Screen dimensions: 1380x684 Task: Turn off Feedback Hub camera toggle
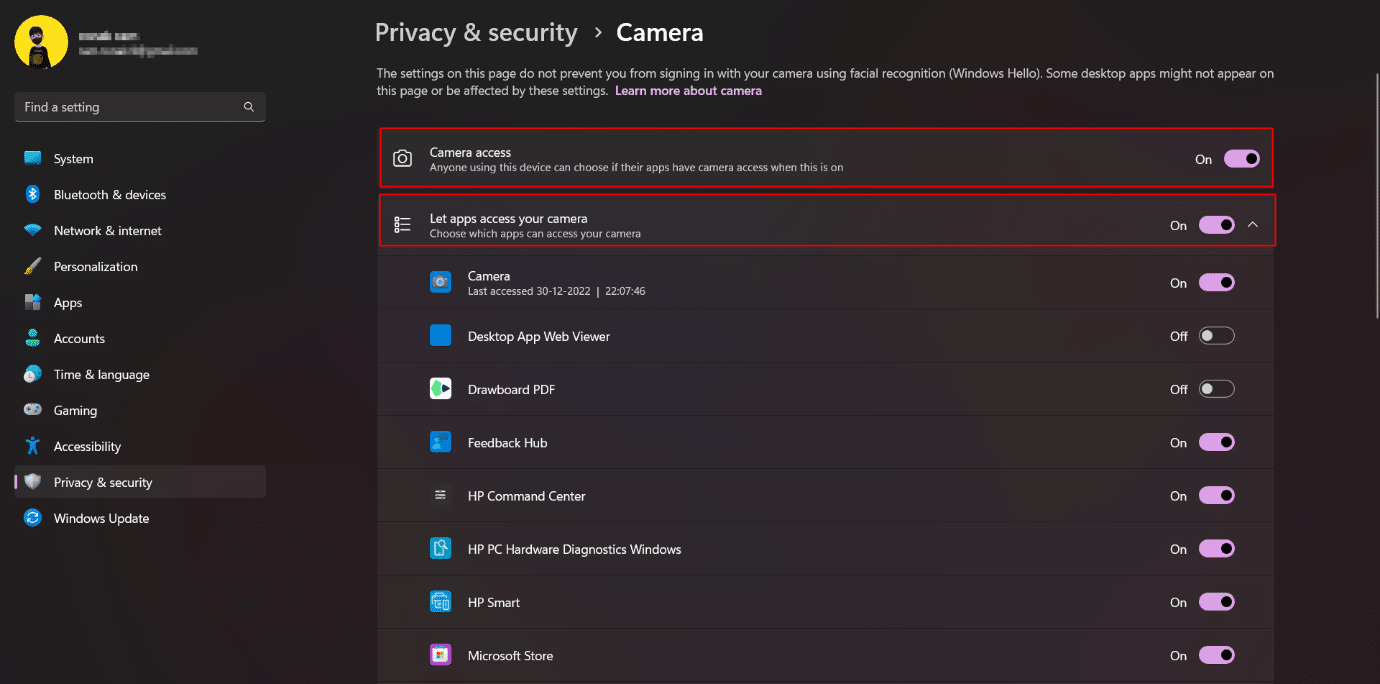1217,442
